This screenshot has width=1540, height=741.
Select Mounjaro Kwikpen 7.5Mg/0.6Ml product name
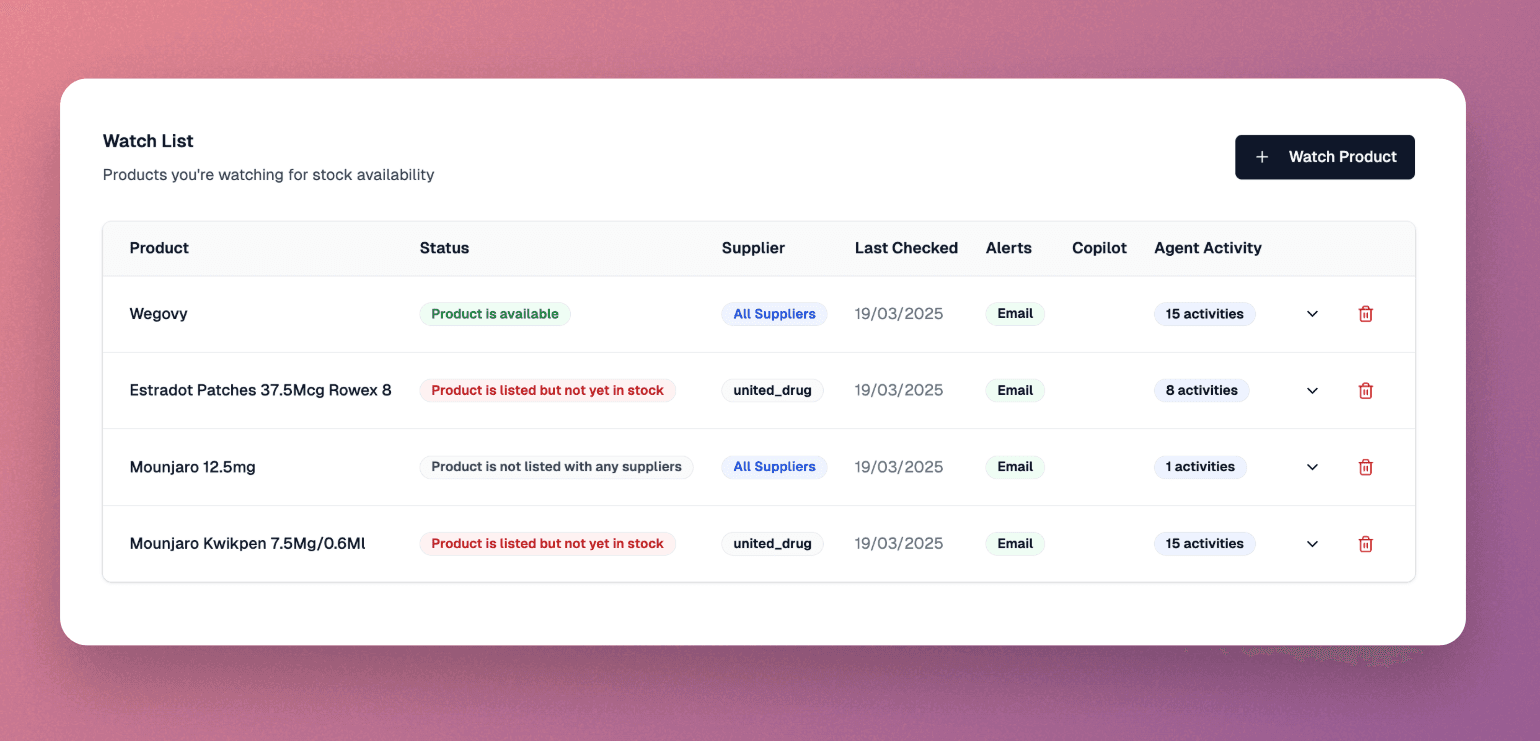pos(247,544)
